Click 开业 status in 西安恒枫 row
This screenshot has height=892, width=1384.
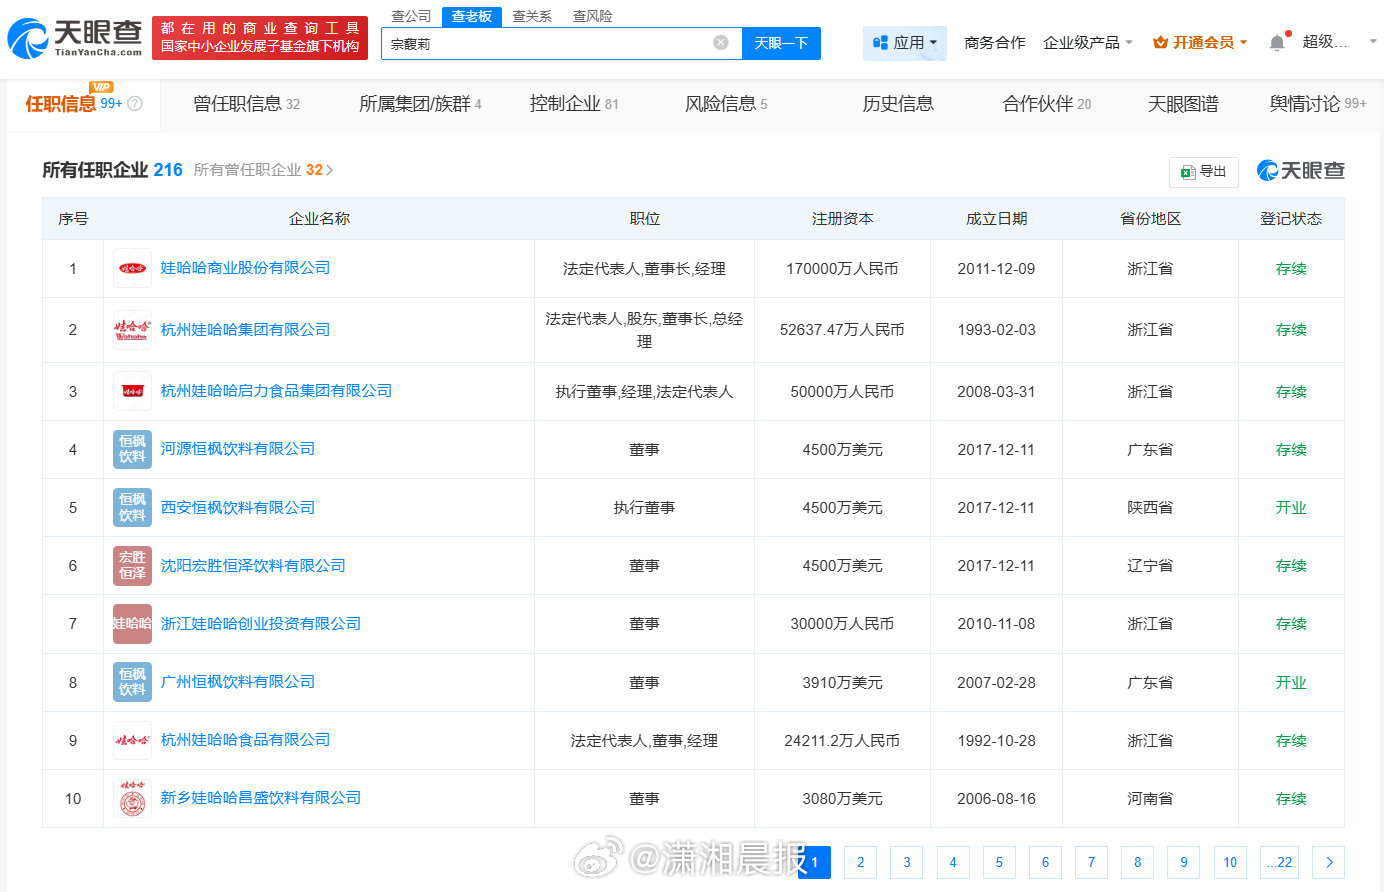click(1291, 507)
